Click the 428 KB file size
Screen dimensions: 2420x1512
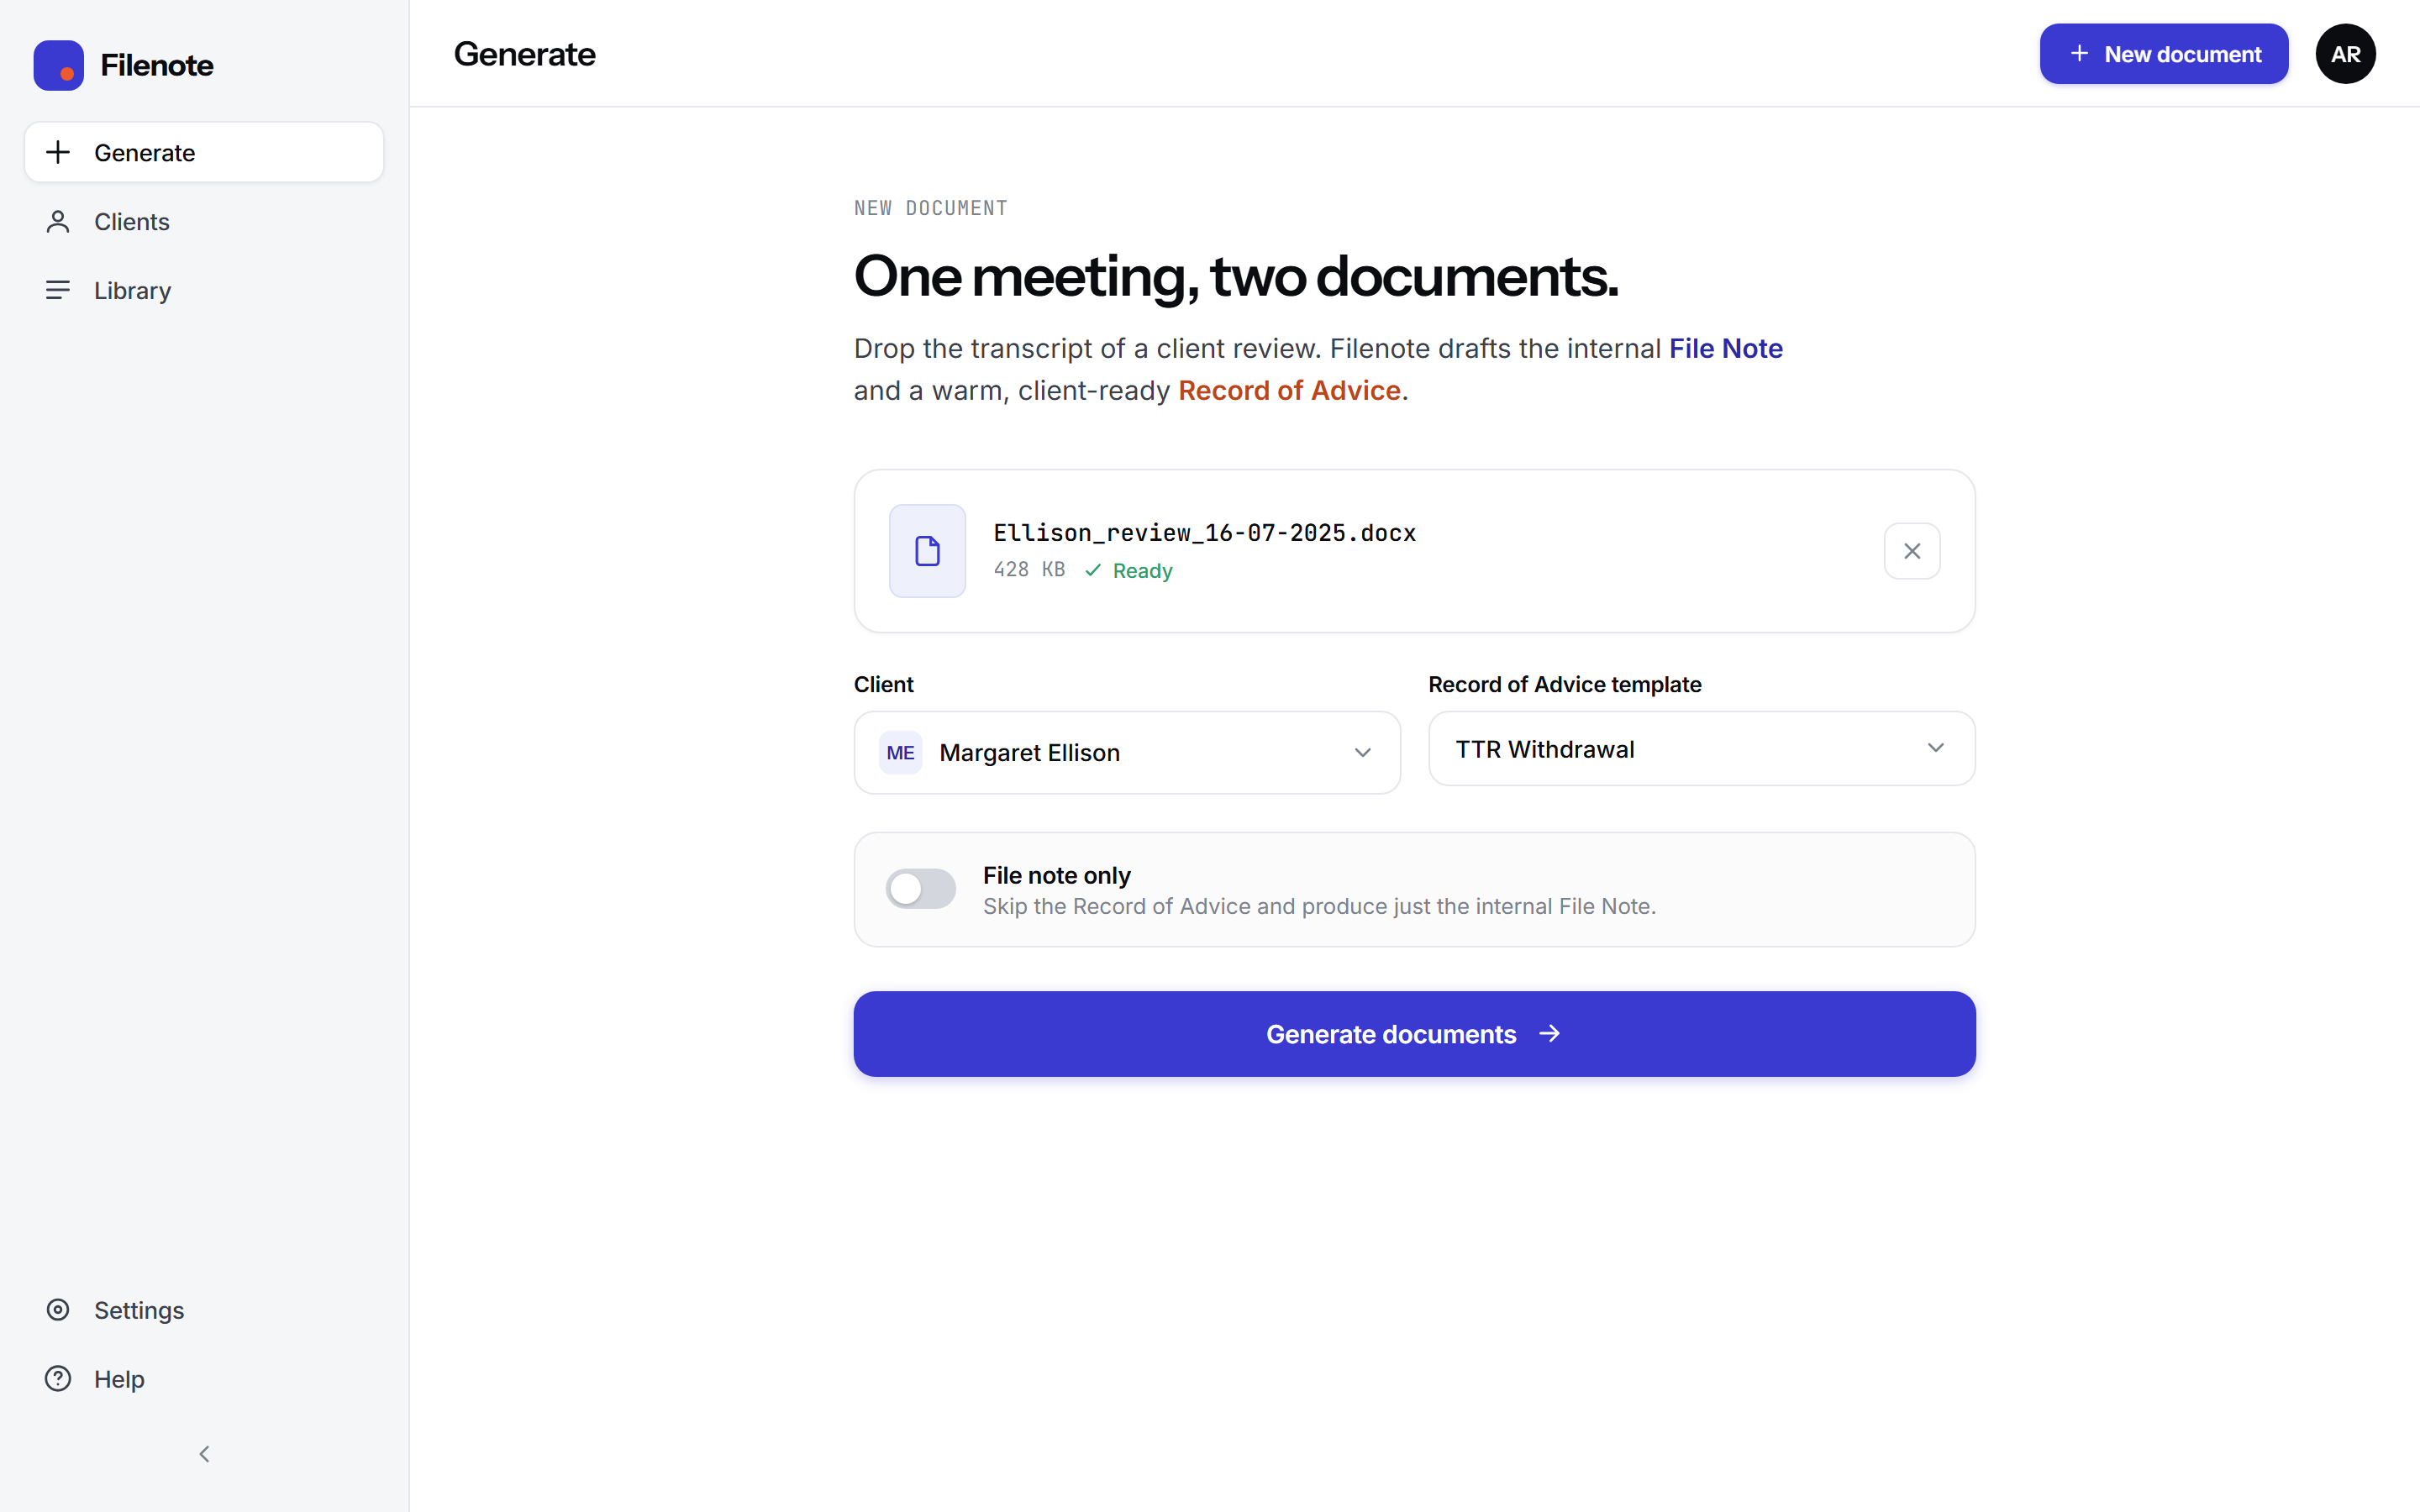pyautogui.click(x=1029, y=569)
